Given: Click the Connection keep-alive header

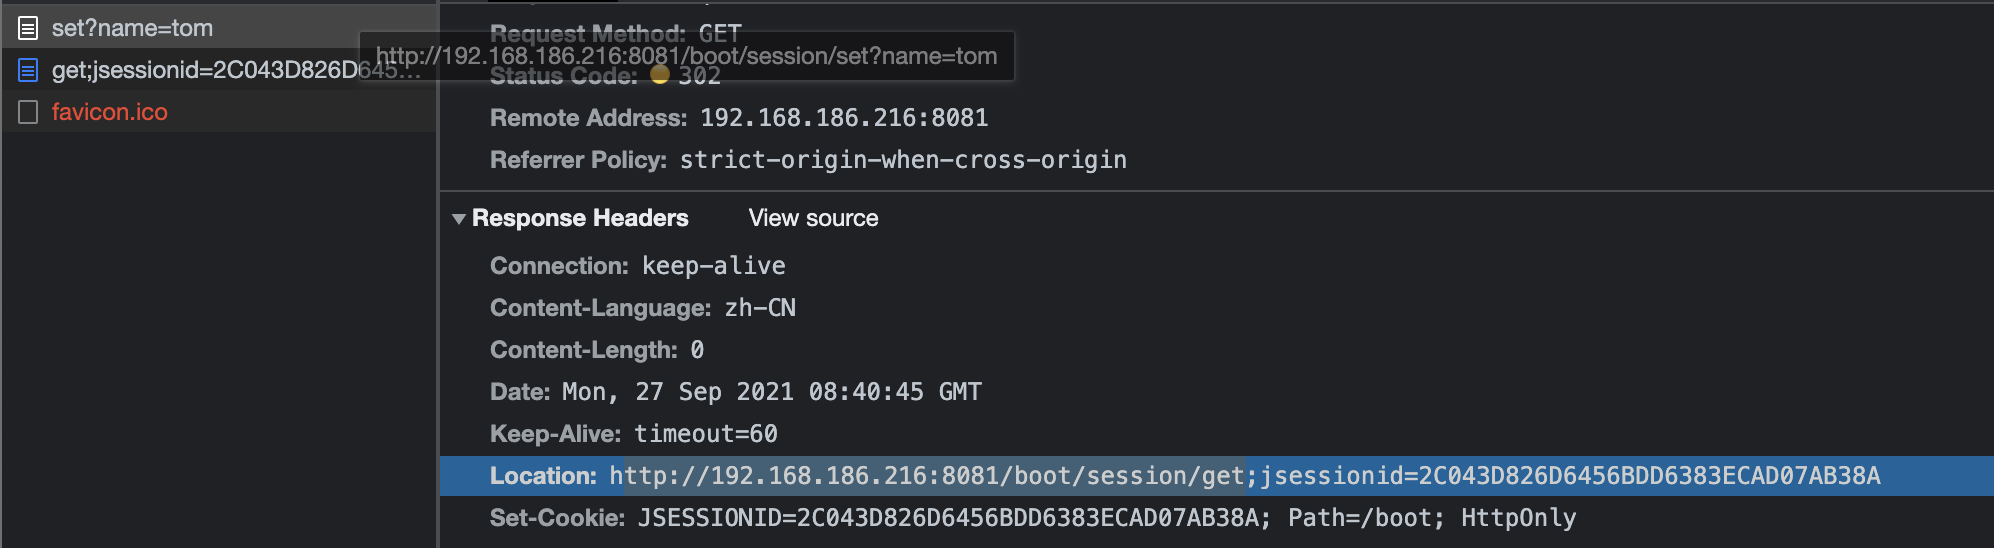Looking at the screenshot, I should [x=638, y=266].
